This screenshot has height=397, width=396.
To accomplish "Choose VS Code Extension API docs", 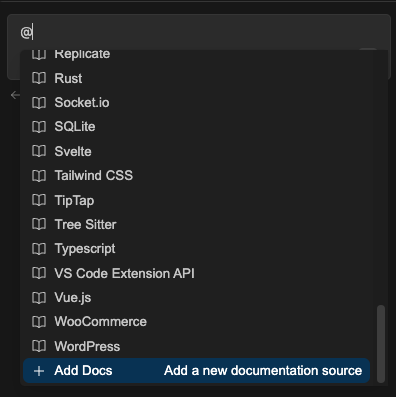I will tap(197, 273).
